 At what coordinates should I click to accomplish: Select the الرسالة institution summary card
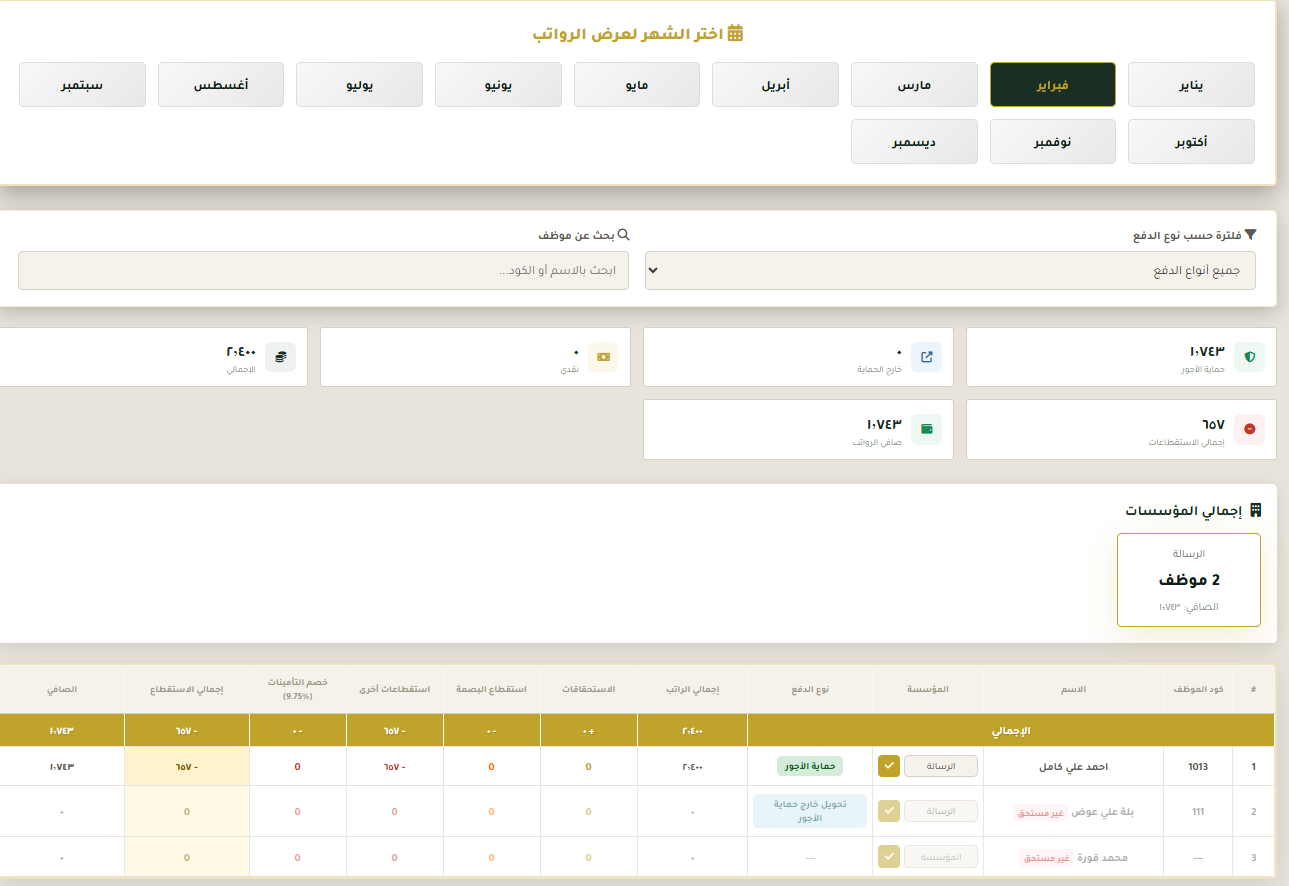pyautogui.click(x=1188, y=580)
